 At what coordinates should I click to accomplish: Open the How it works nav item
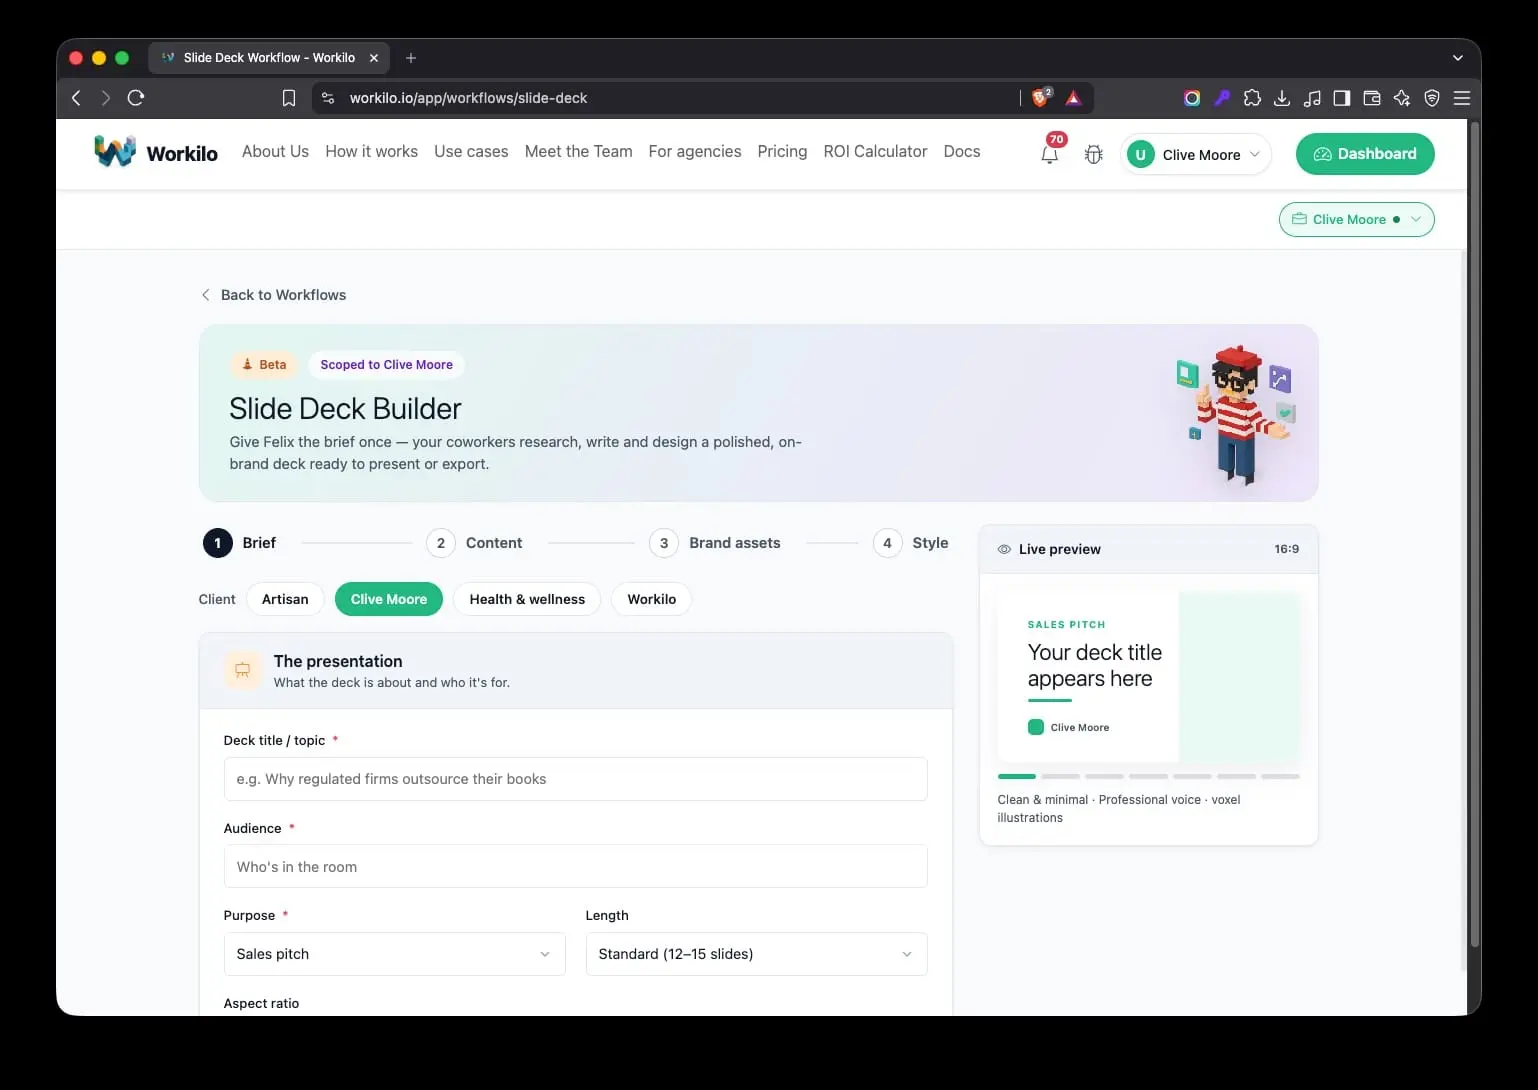[x=371, y=151]
